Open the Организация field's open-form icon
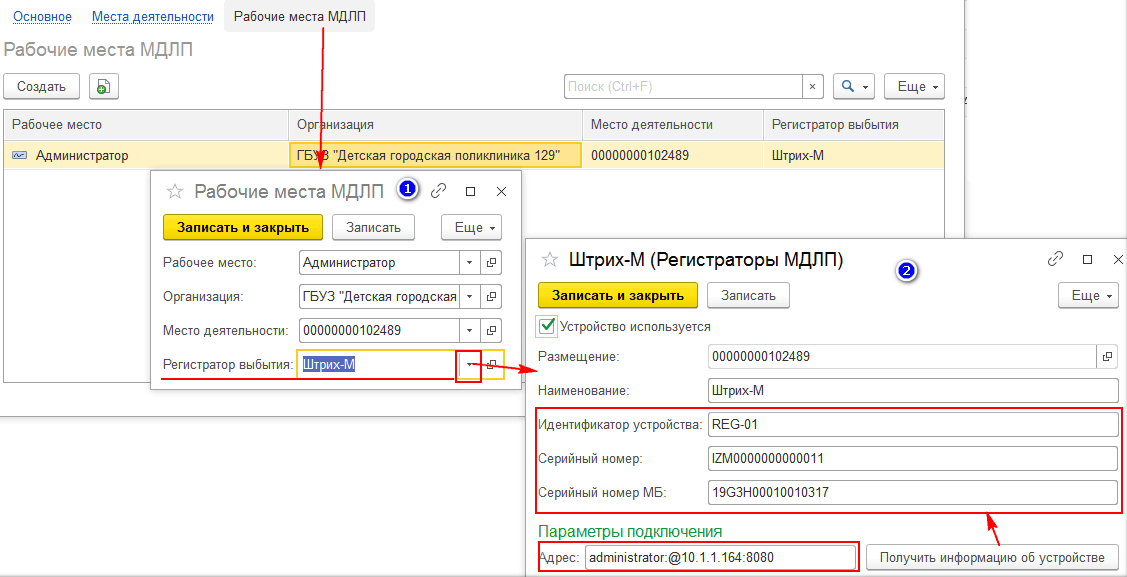 pyautogui.click(x=491, y=297)
